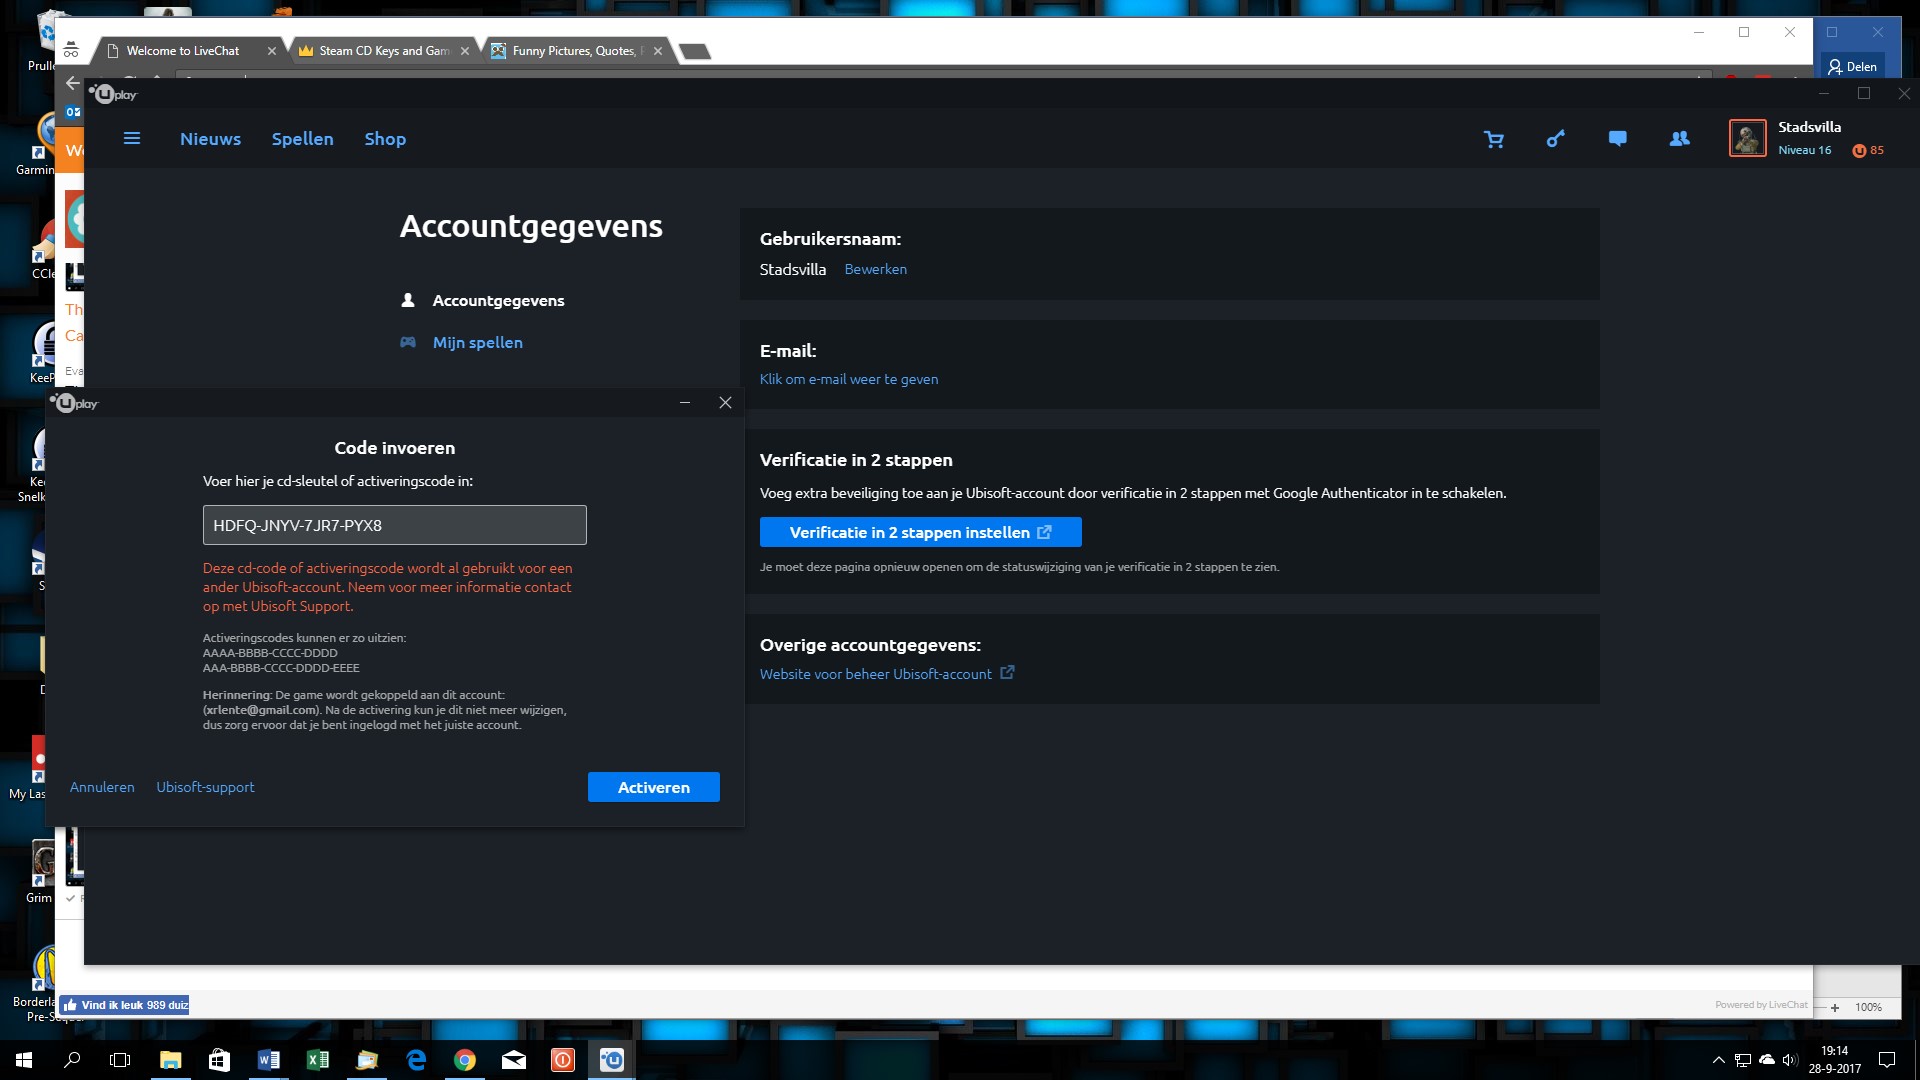
Task: Click the Delen share button
Action: point(1852,67)
